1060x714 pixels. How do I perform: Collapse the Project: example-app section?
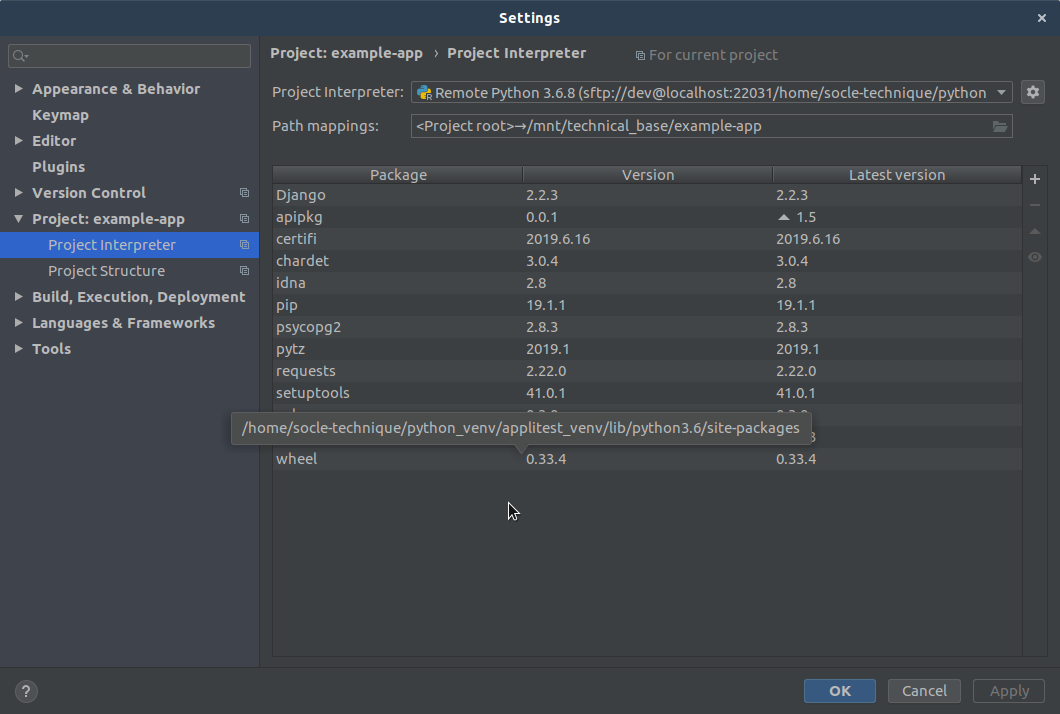click(x=19, y=219)
